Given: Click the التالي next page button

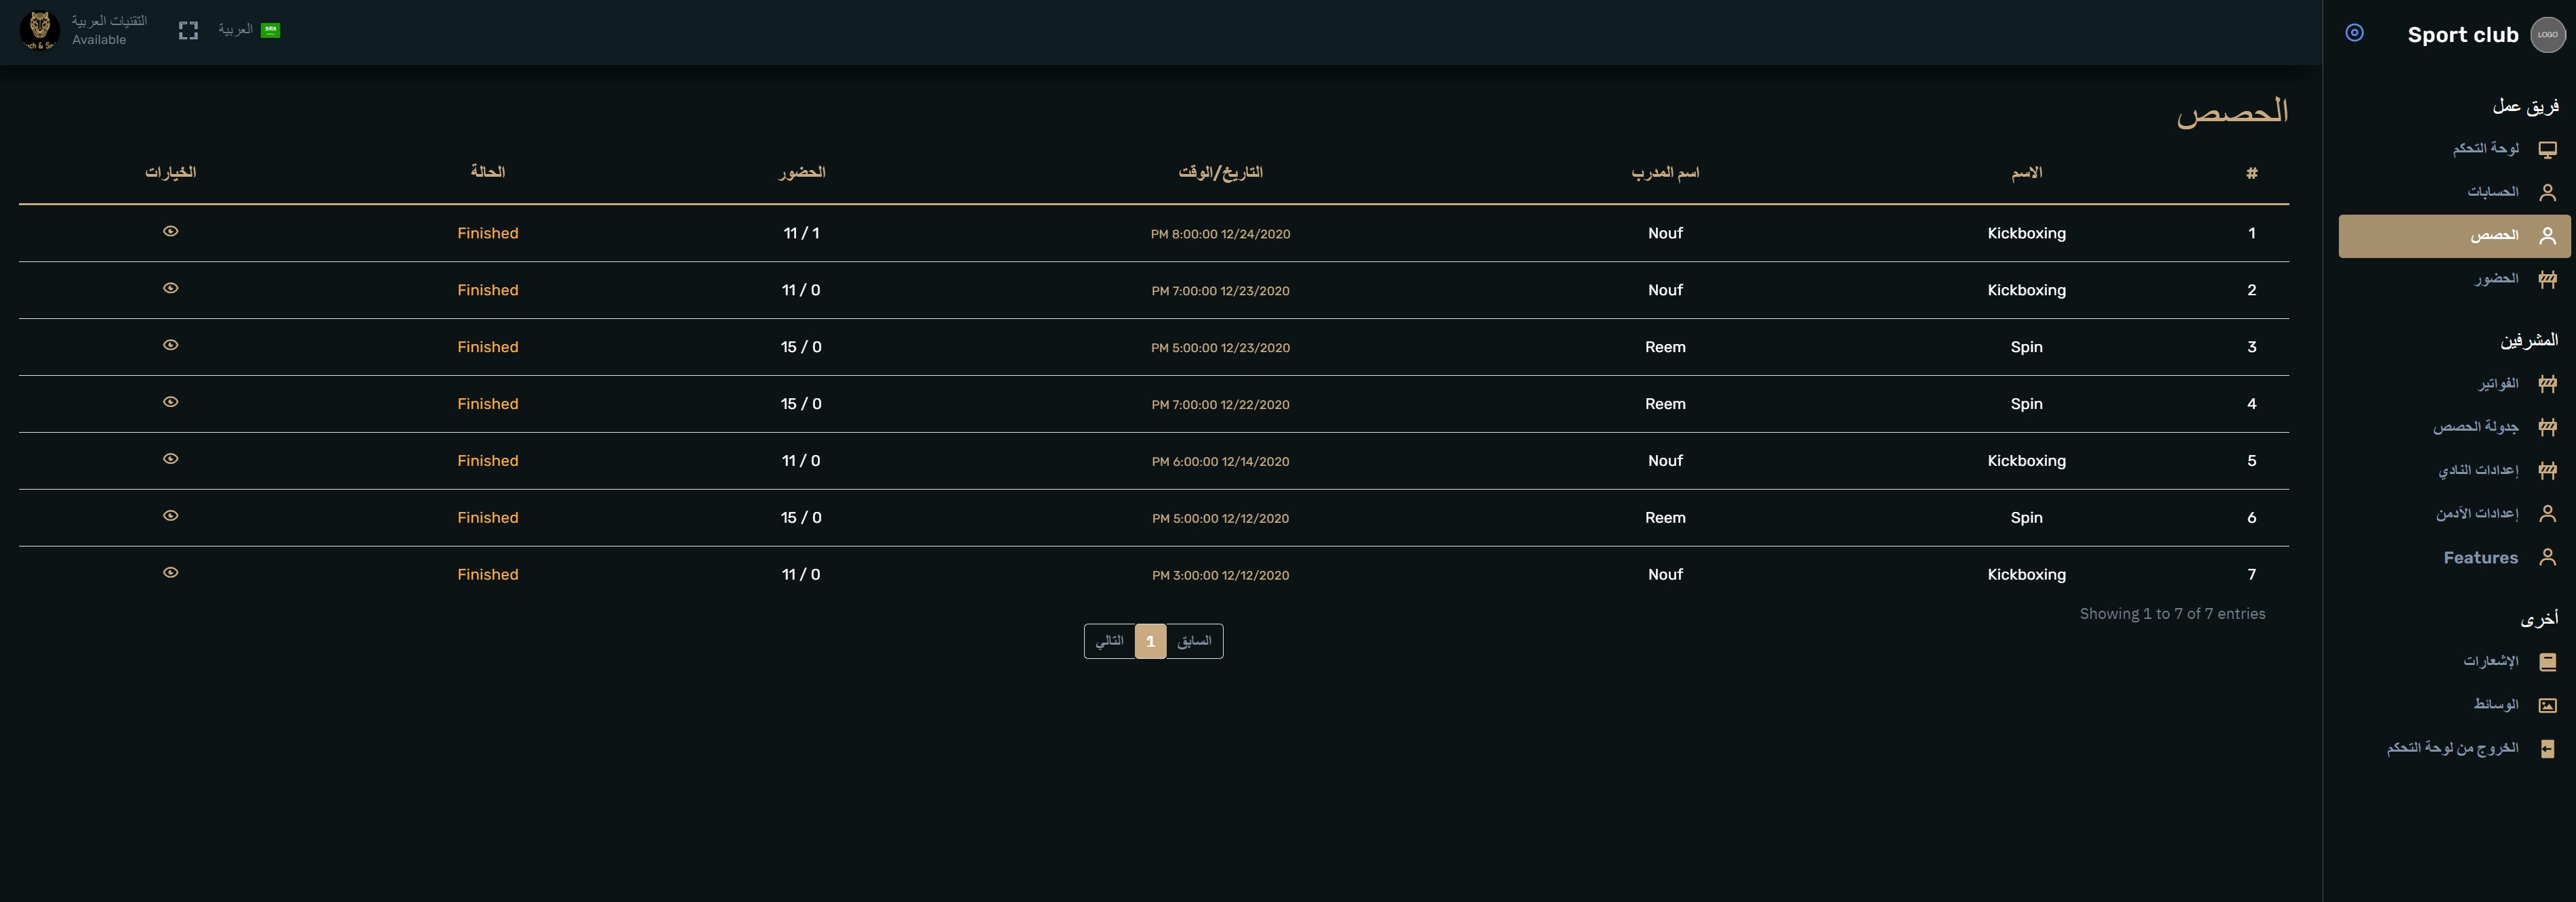Looking at the screenshot, I should tap(1109, 641).
